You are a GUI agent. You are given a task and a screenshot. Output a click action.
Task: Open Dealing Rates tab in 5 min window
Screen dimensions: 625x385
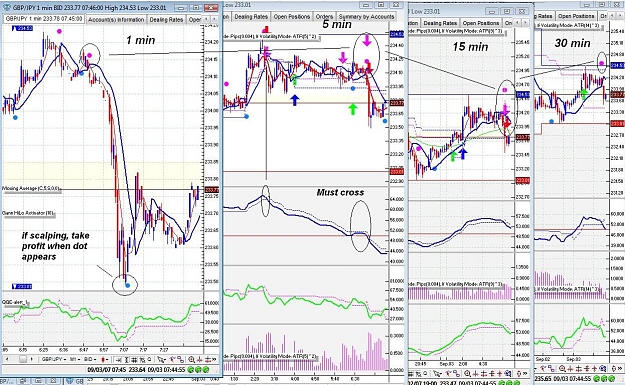251,17
